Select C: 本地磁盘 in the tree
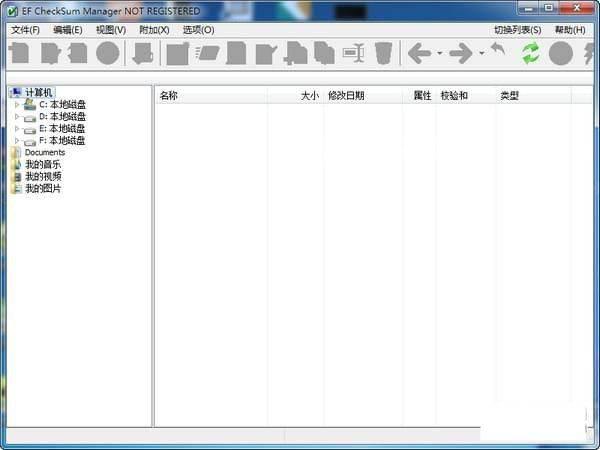600x450 pixels. coord(62,104)
